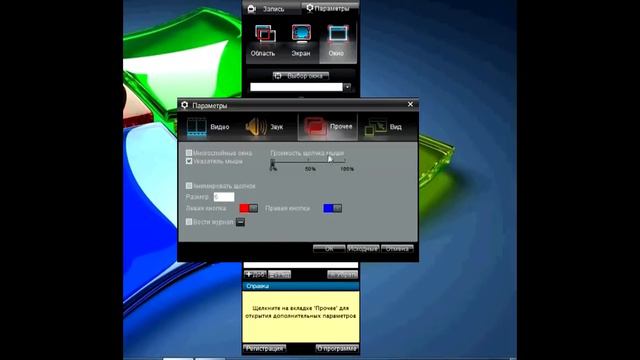
Task: Switch to the Запись tab in recorder
Action: tap(271, 9)
